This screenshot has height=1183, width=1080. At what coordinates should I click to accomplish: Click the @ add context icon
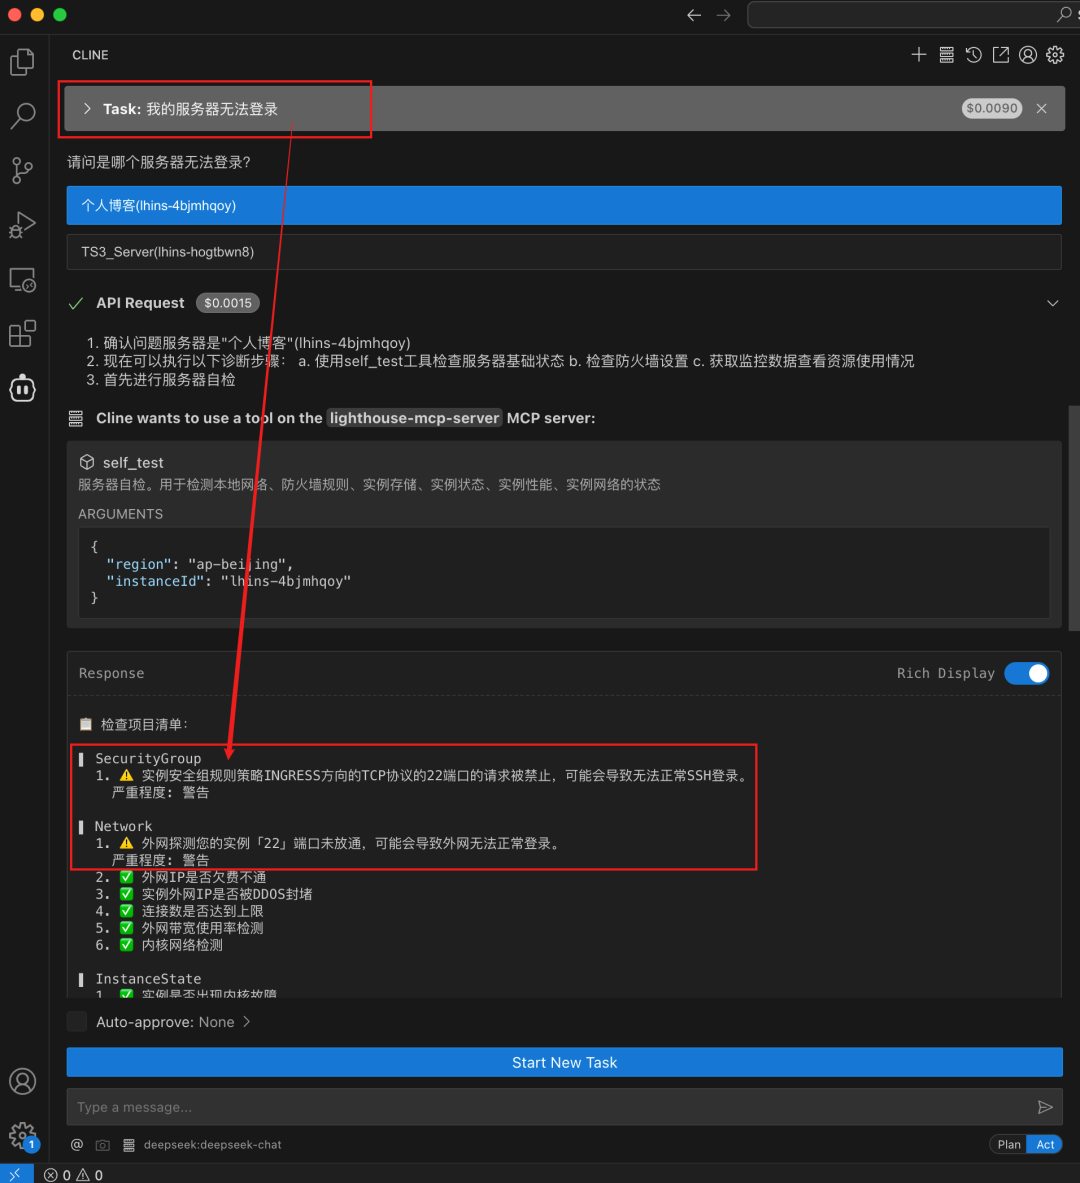pos(77,1145)
